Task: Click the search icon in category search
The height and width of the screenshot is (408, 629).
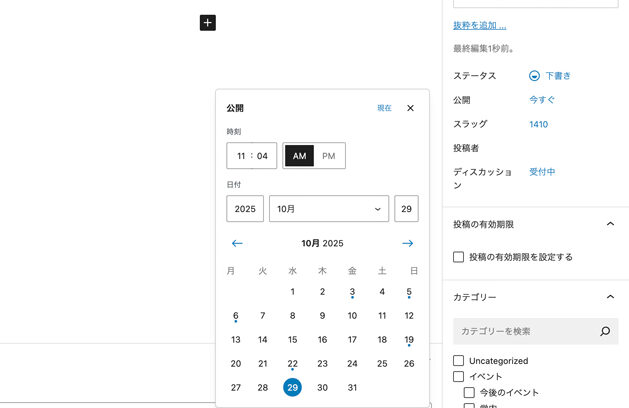Action: point(604,331)
